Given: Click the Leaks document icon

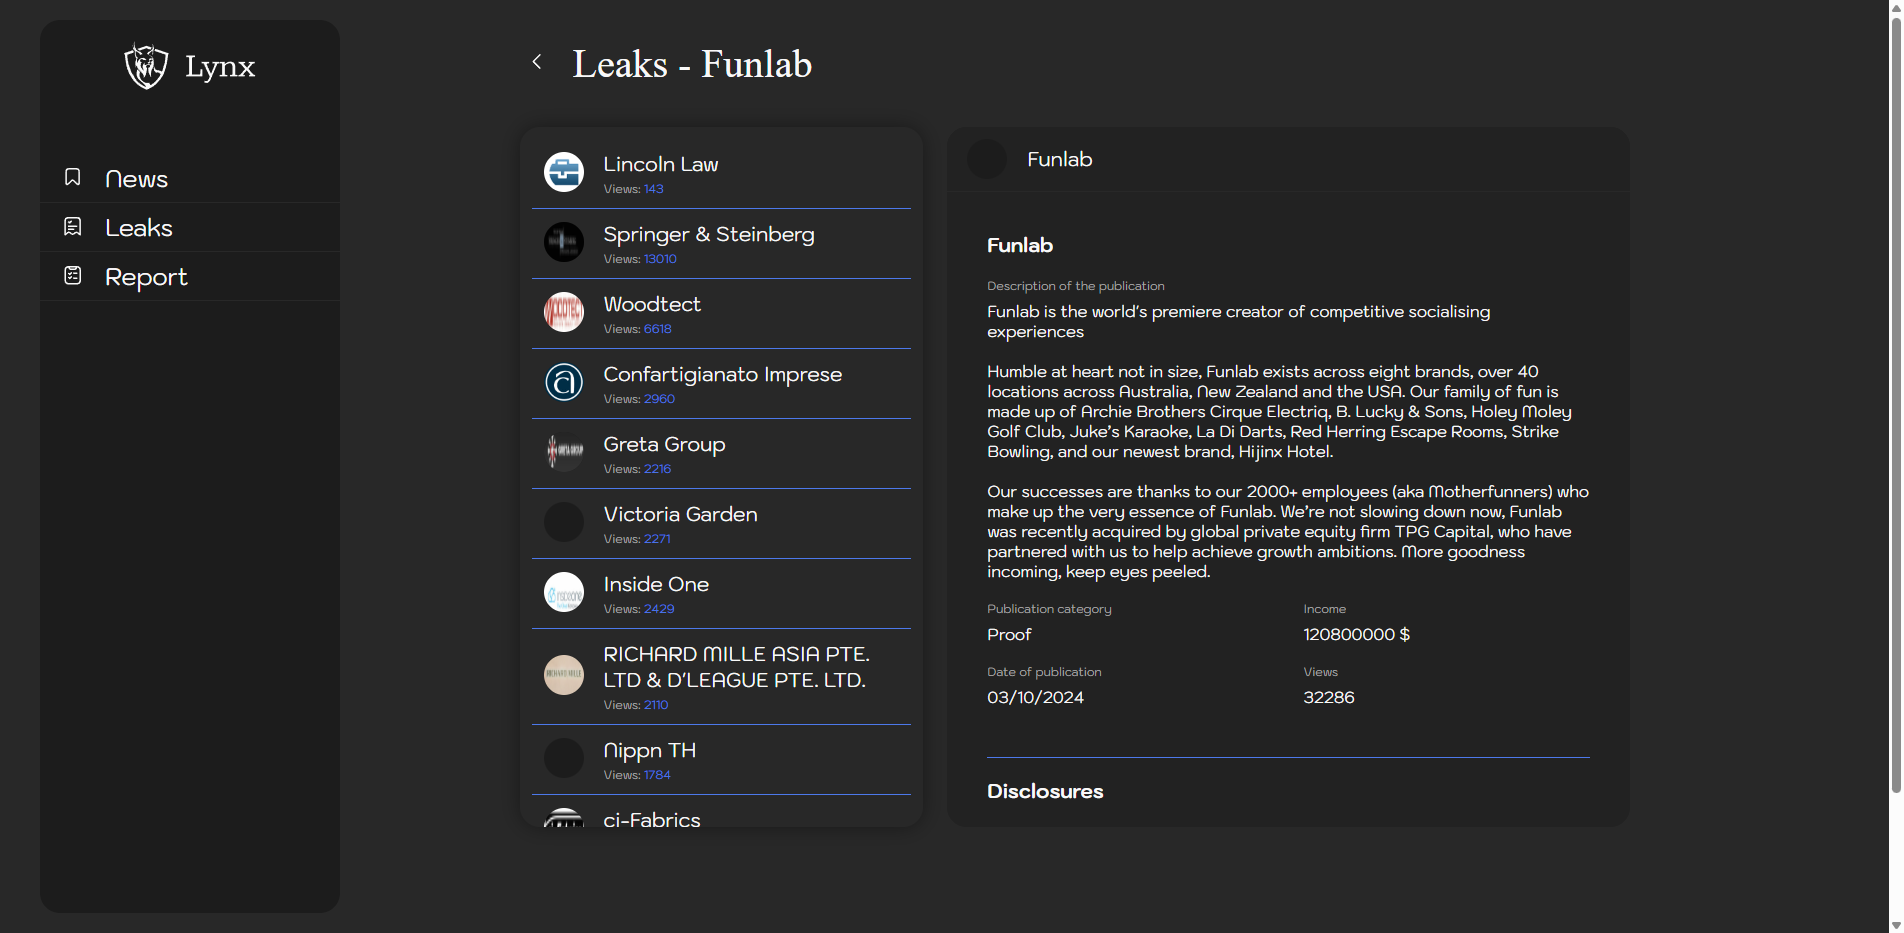Looking at the screenshot, I should point(73,227).
